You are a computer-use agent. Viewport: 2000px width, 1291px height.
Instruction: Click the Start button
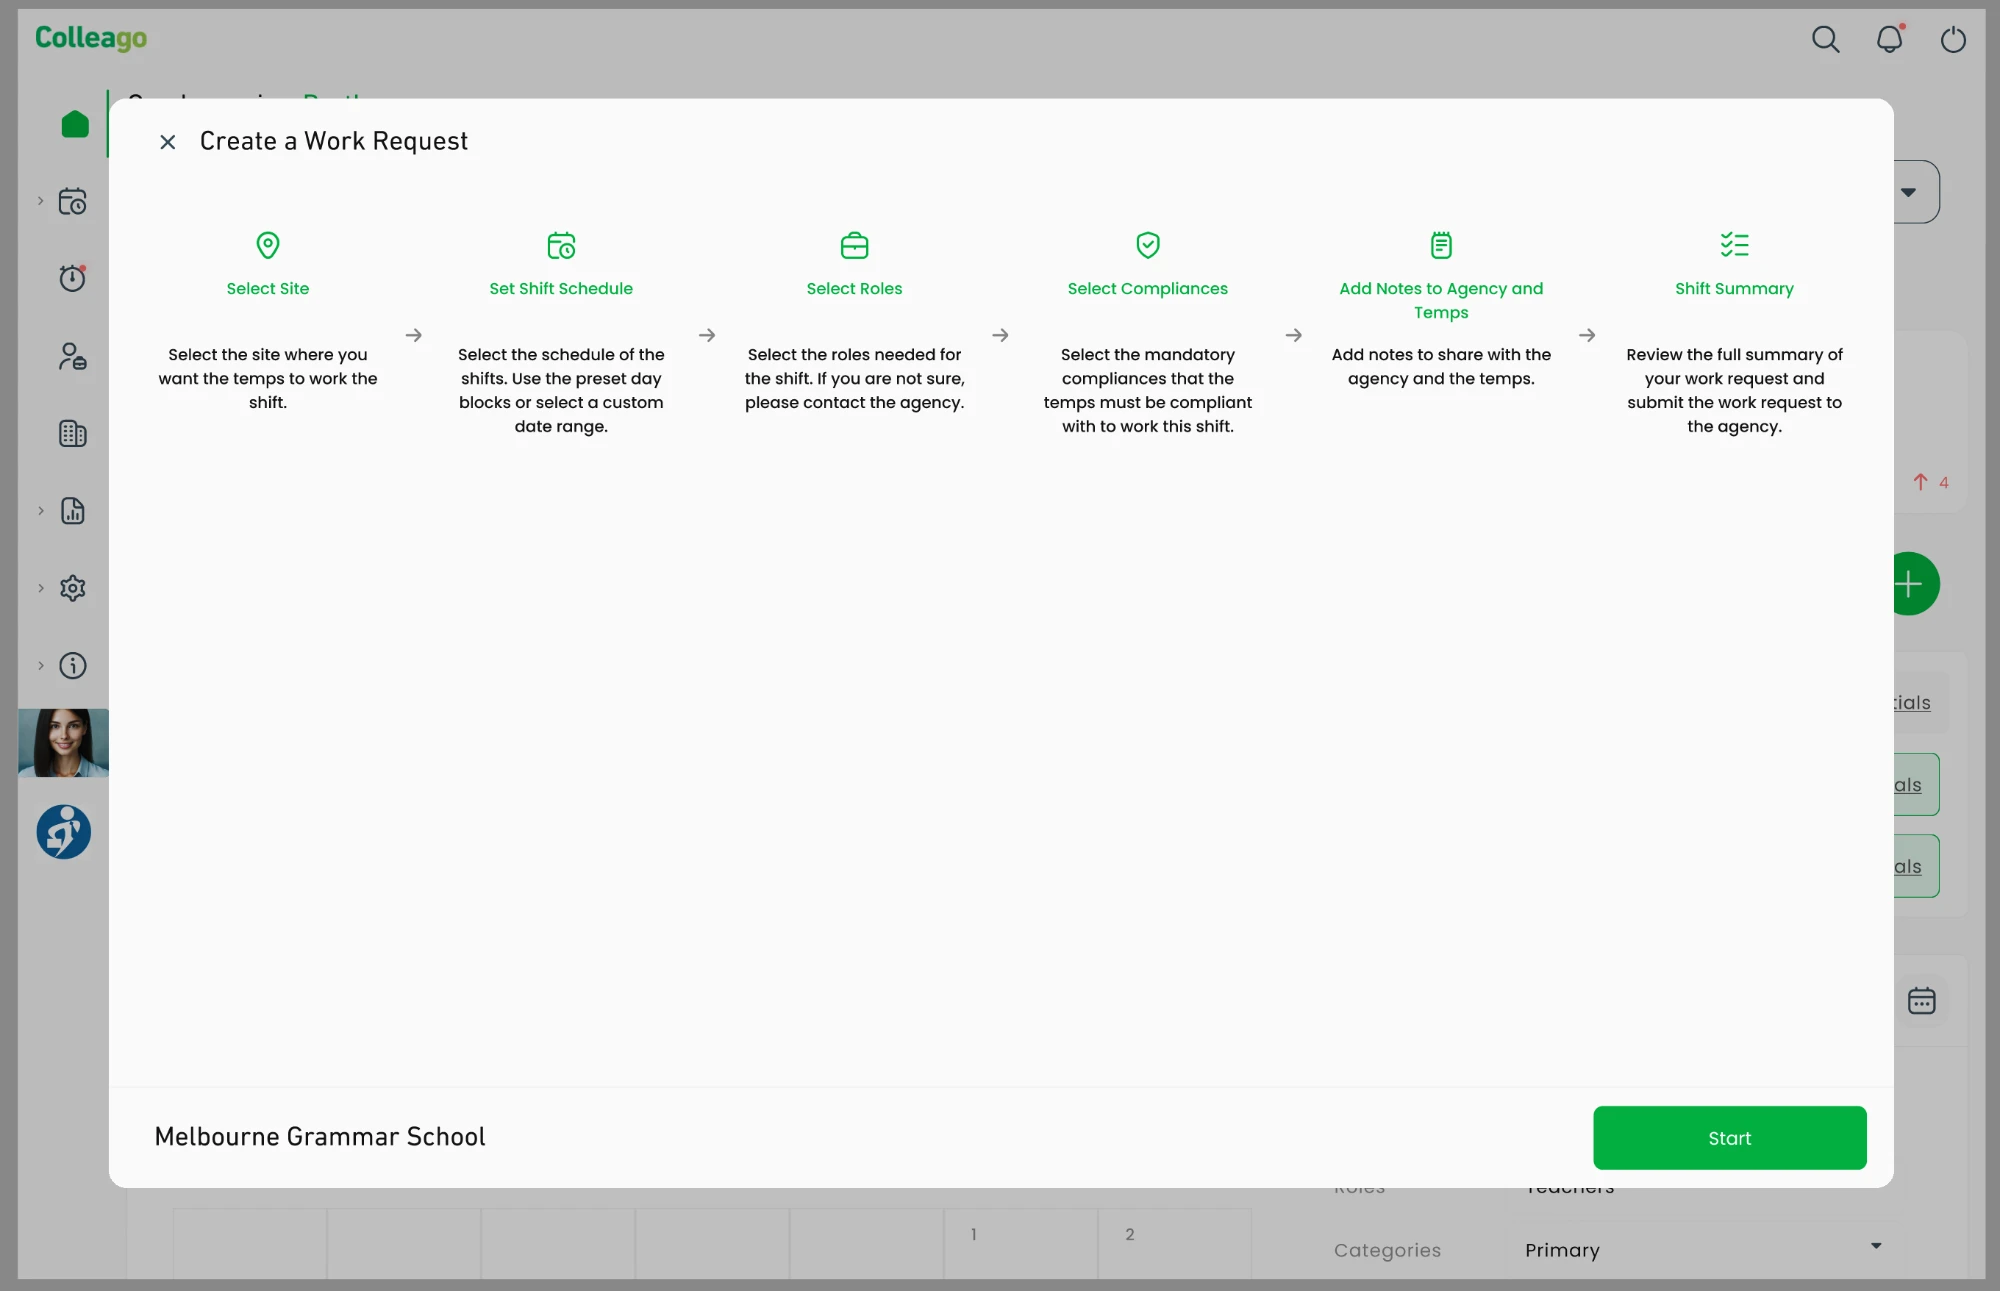[x=1729, y=1137]
